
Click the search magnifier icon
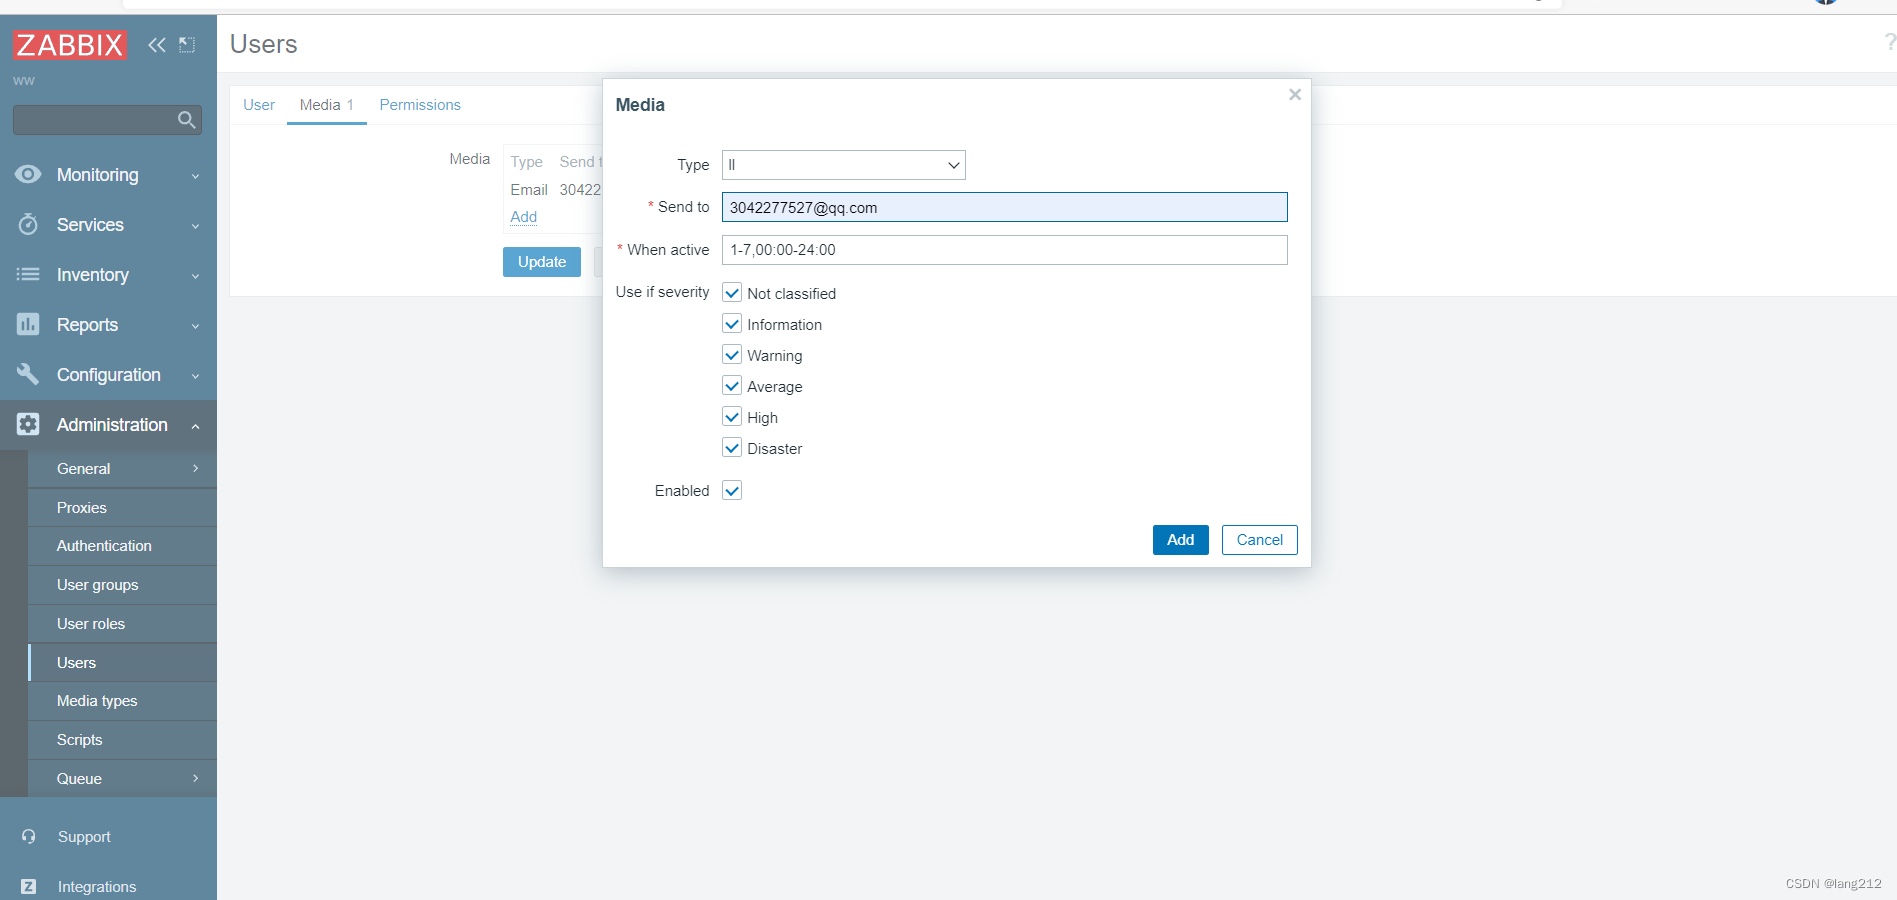[186, 120]
